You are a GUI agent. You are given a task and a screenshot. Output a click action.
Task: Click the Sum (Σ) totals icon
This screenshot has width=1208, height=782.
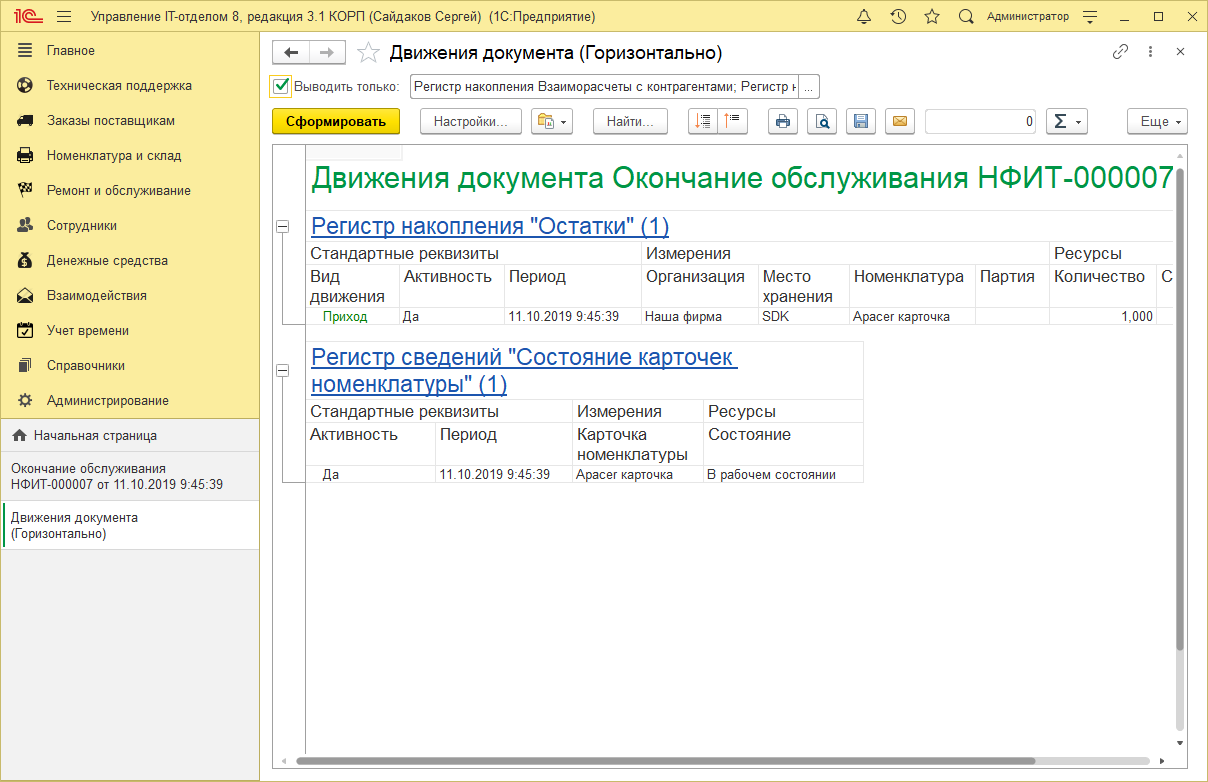tap(1059, 121)
